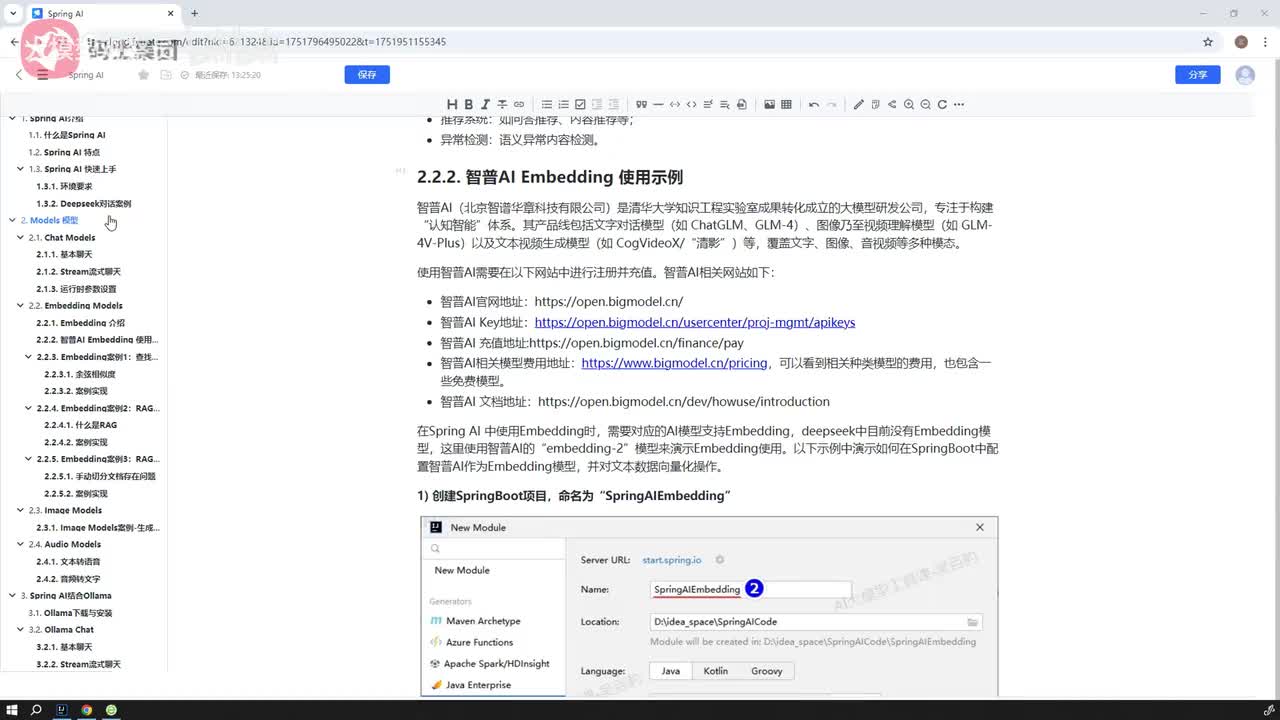Jump to 2.1.2. Stream流式聊天 outline entry
This screenshot has width=1280, height=720.
click(78, 272)
